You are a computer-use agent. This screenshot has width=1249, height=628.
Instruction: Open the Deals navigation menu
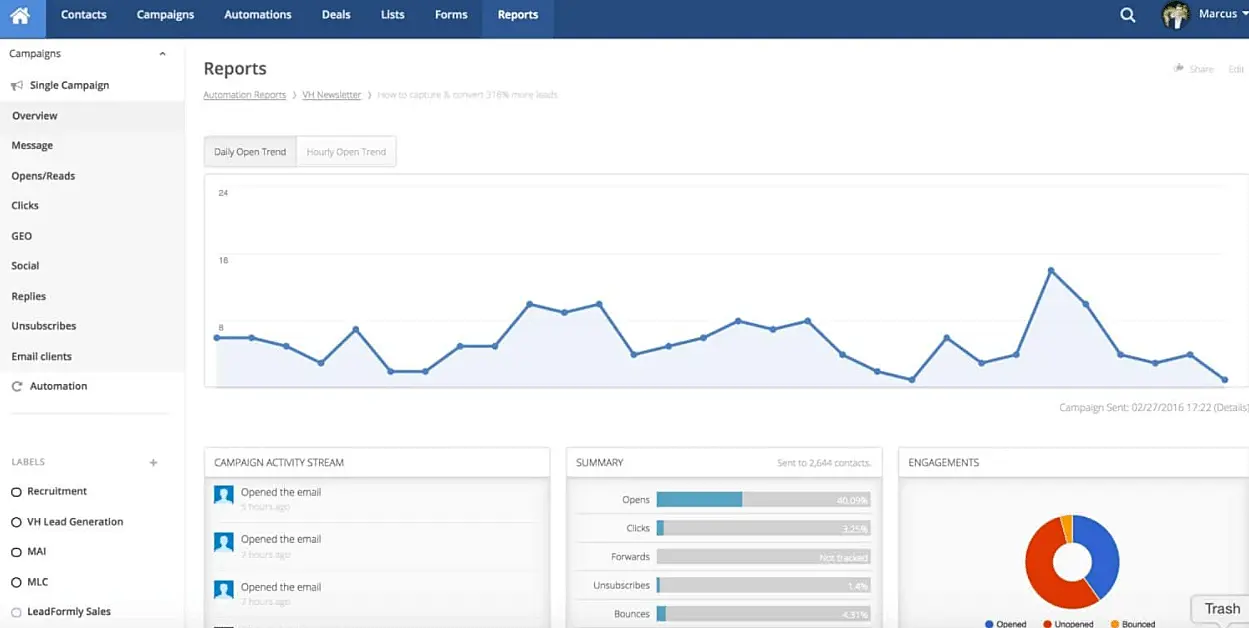[336, 15]
